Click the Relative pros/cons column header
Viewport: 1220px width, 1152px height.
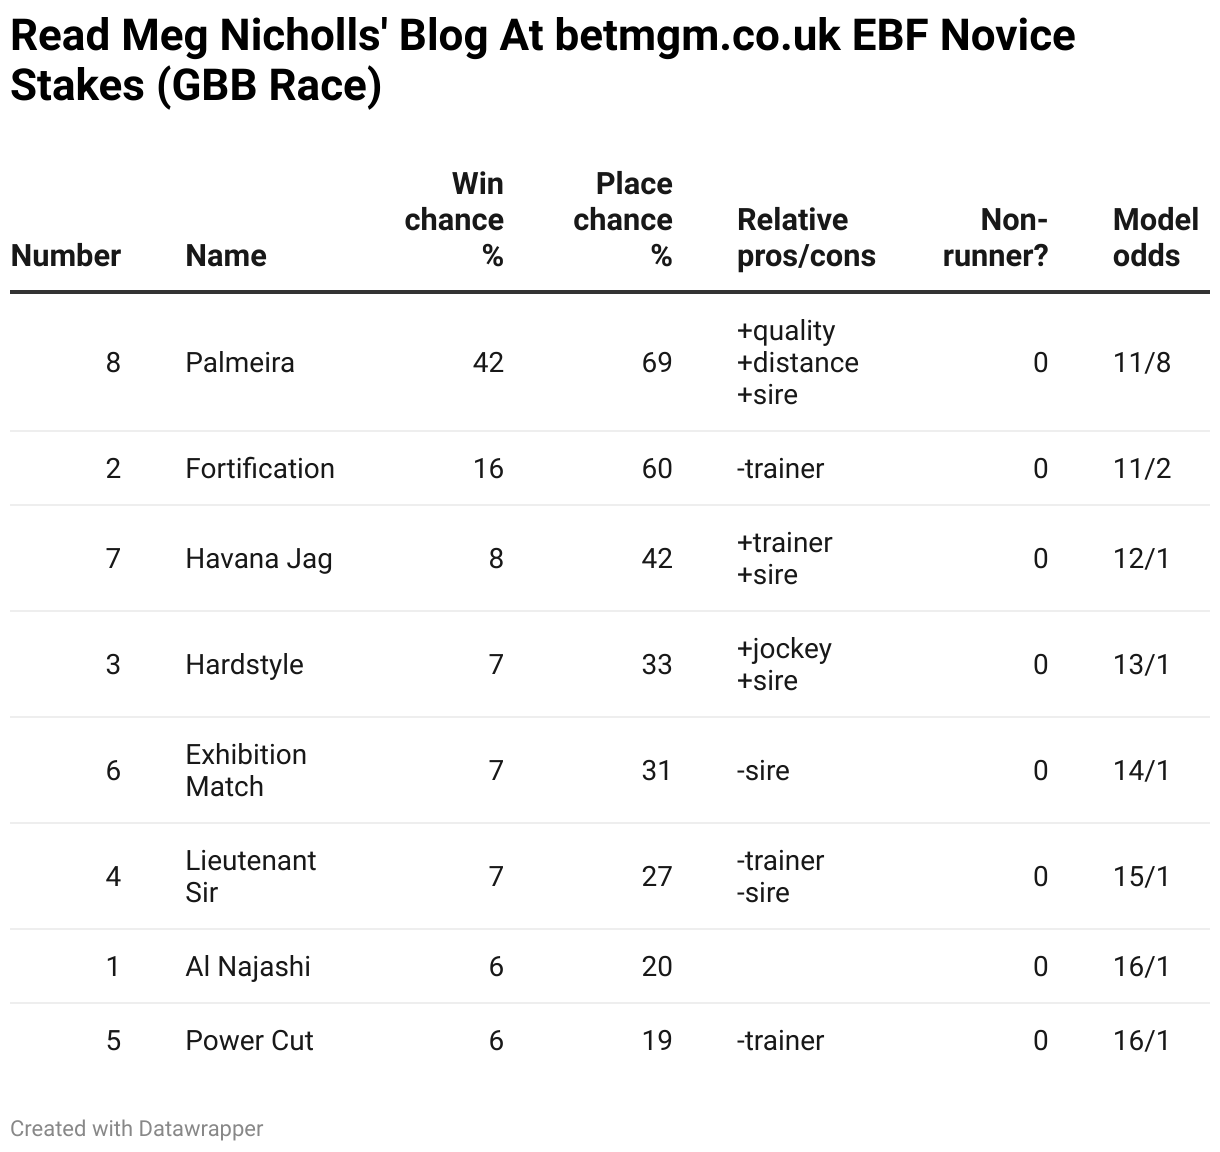click(x=806, y=238)
